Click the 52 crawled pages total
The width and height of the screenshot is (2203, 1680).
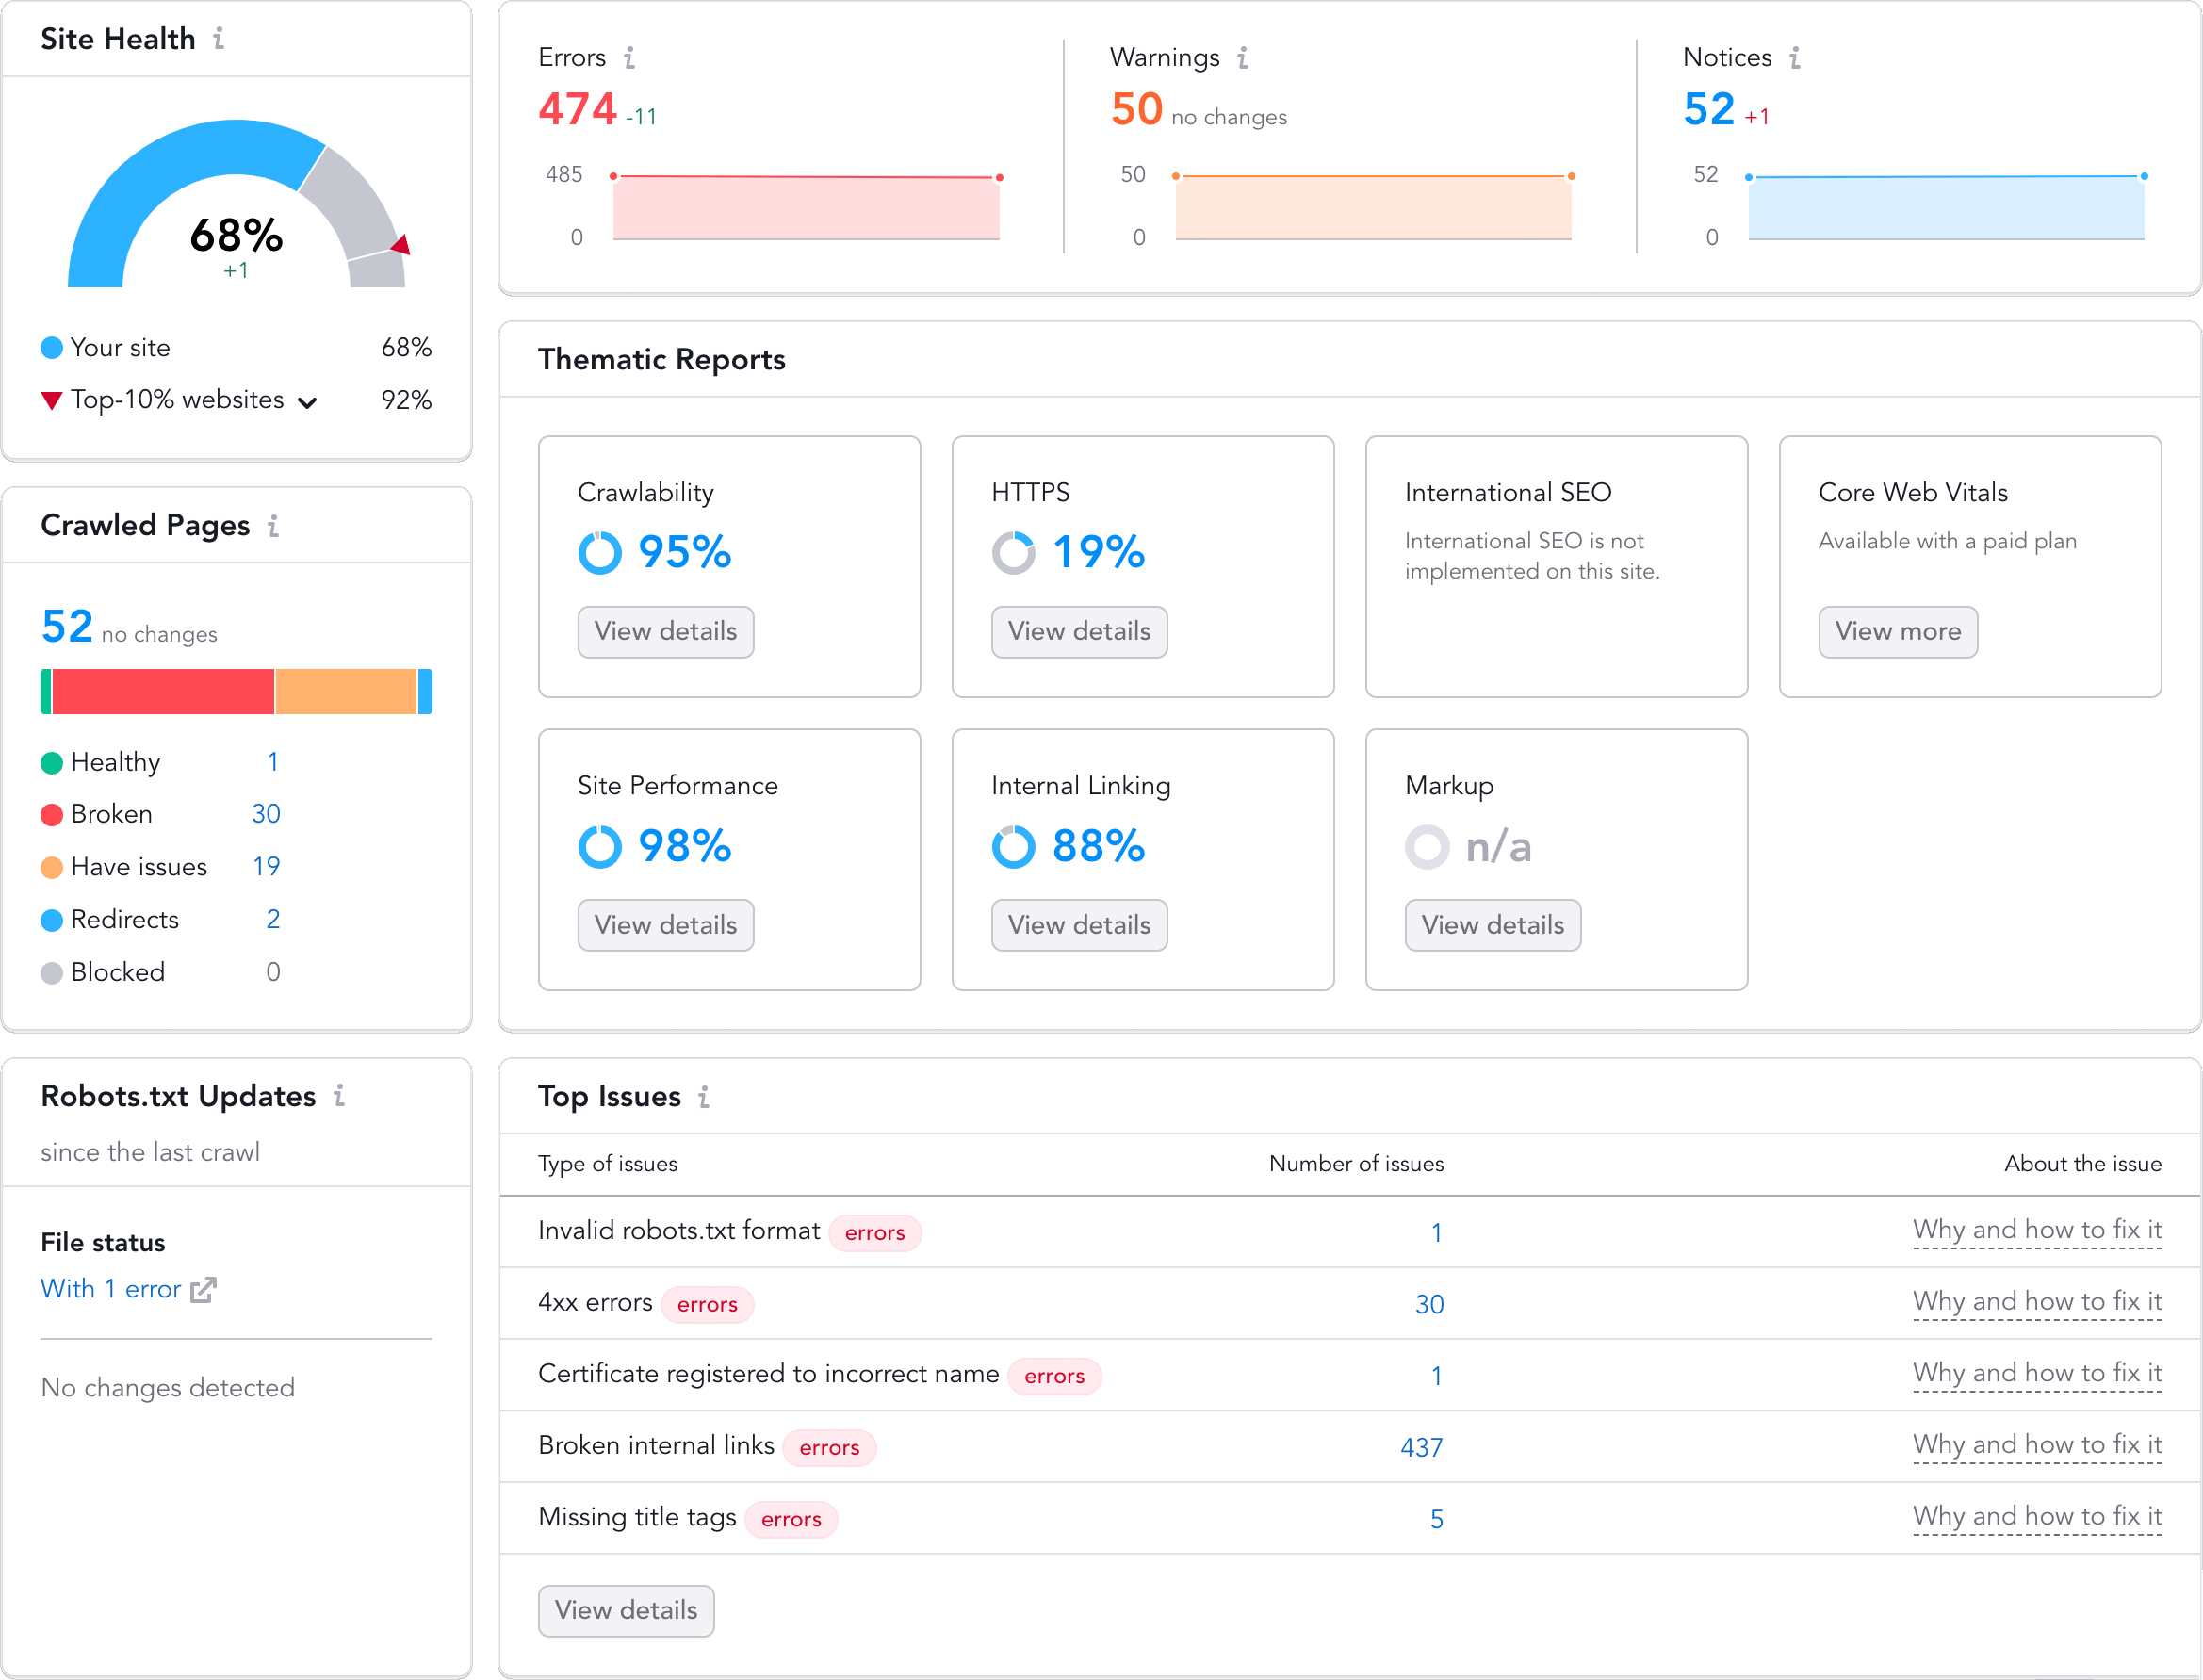click(66, 627)
